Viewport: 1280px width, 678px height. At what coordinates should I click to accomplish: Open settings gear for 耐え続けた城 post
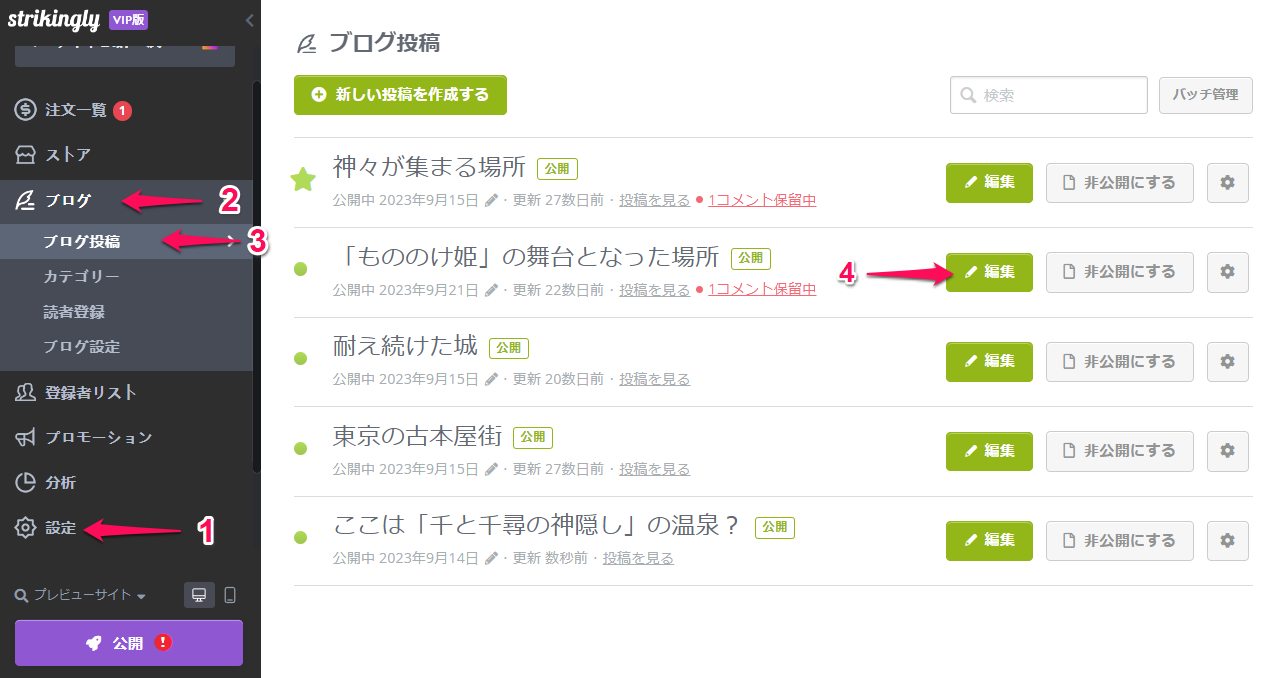tap(1228, 361)
